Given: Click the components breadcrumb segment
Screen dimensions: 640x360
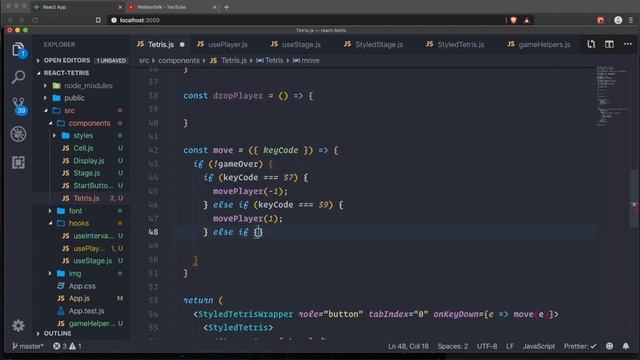Looking at the screenshot, I should coord(179,60).
